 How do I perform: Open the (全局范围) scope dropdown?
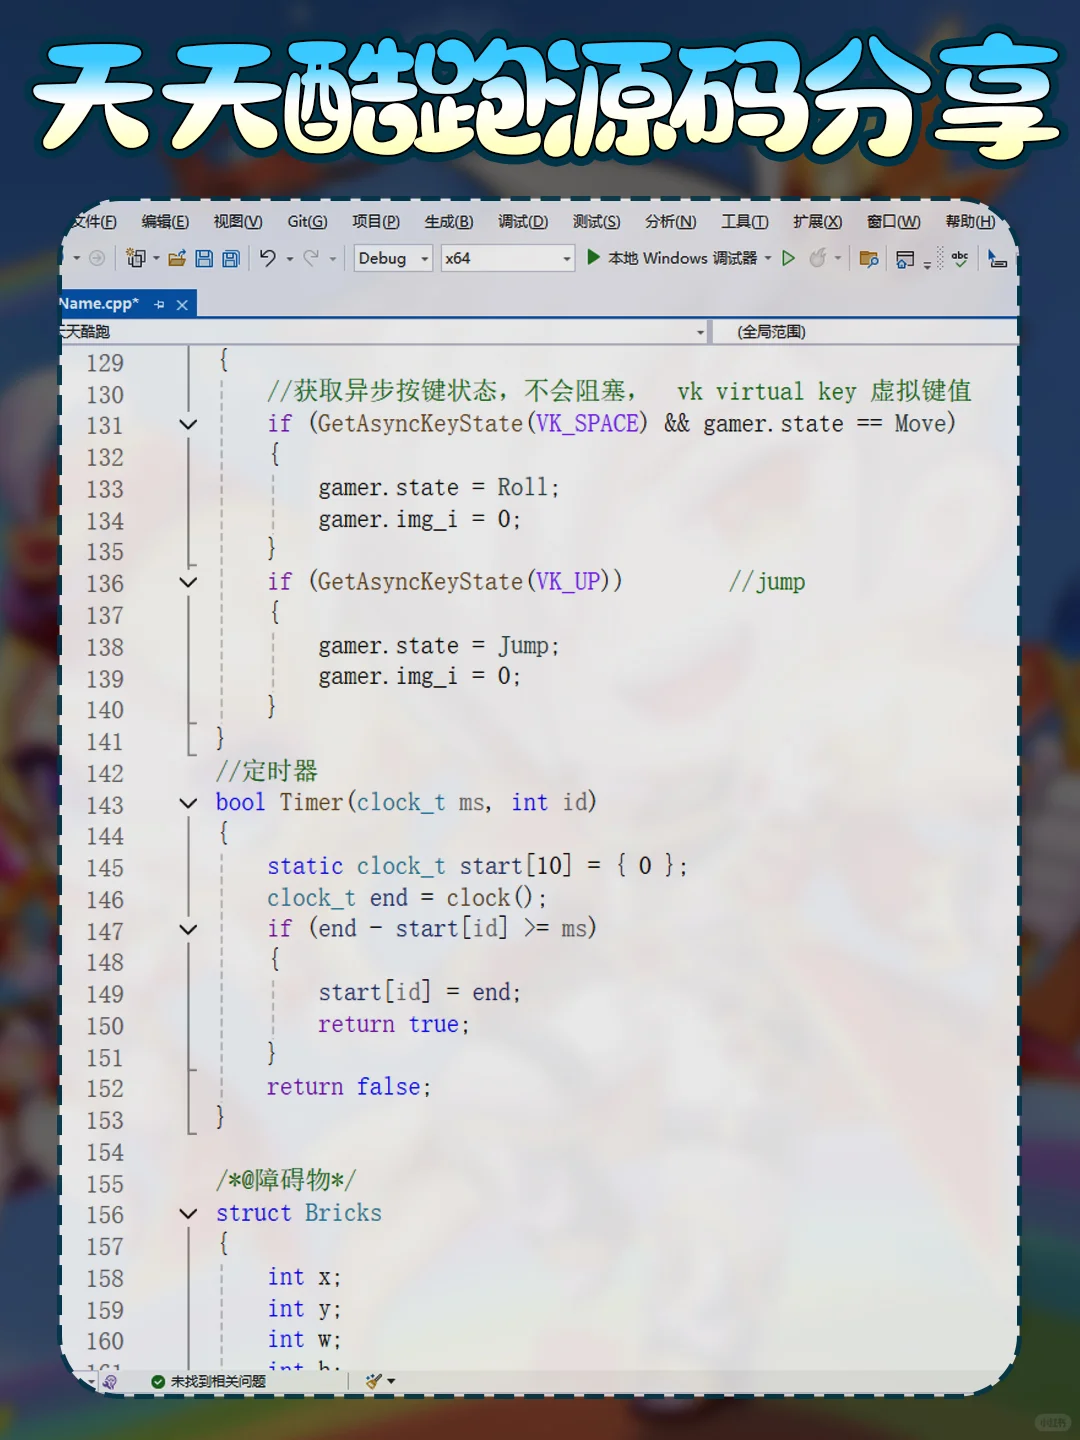point(866,332)
